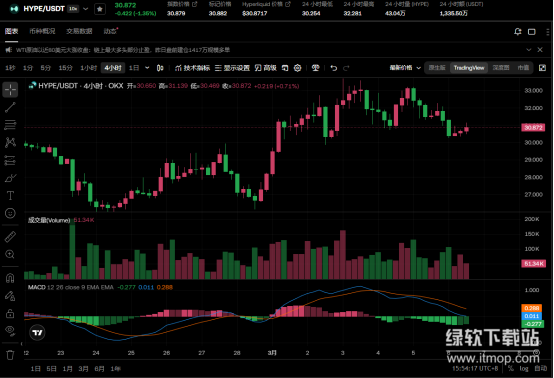
Task: Switch to the 币种概况 tab
Action: point(42,31)
